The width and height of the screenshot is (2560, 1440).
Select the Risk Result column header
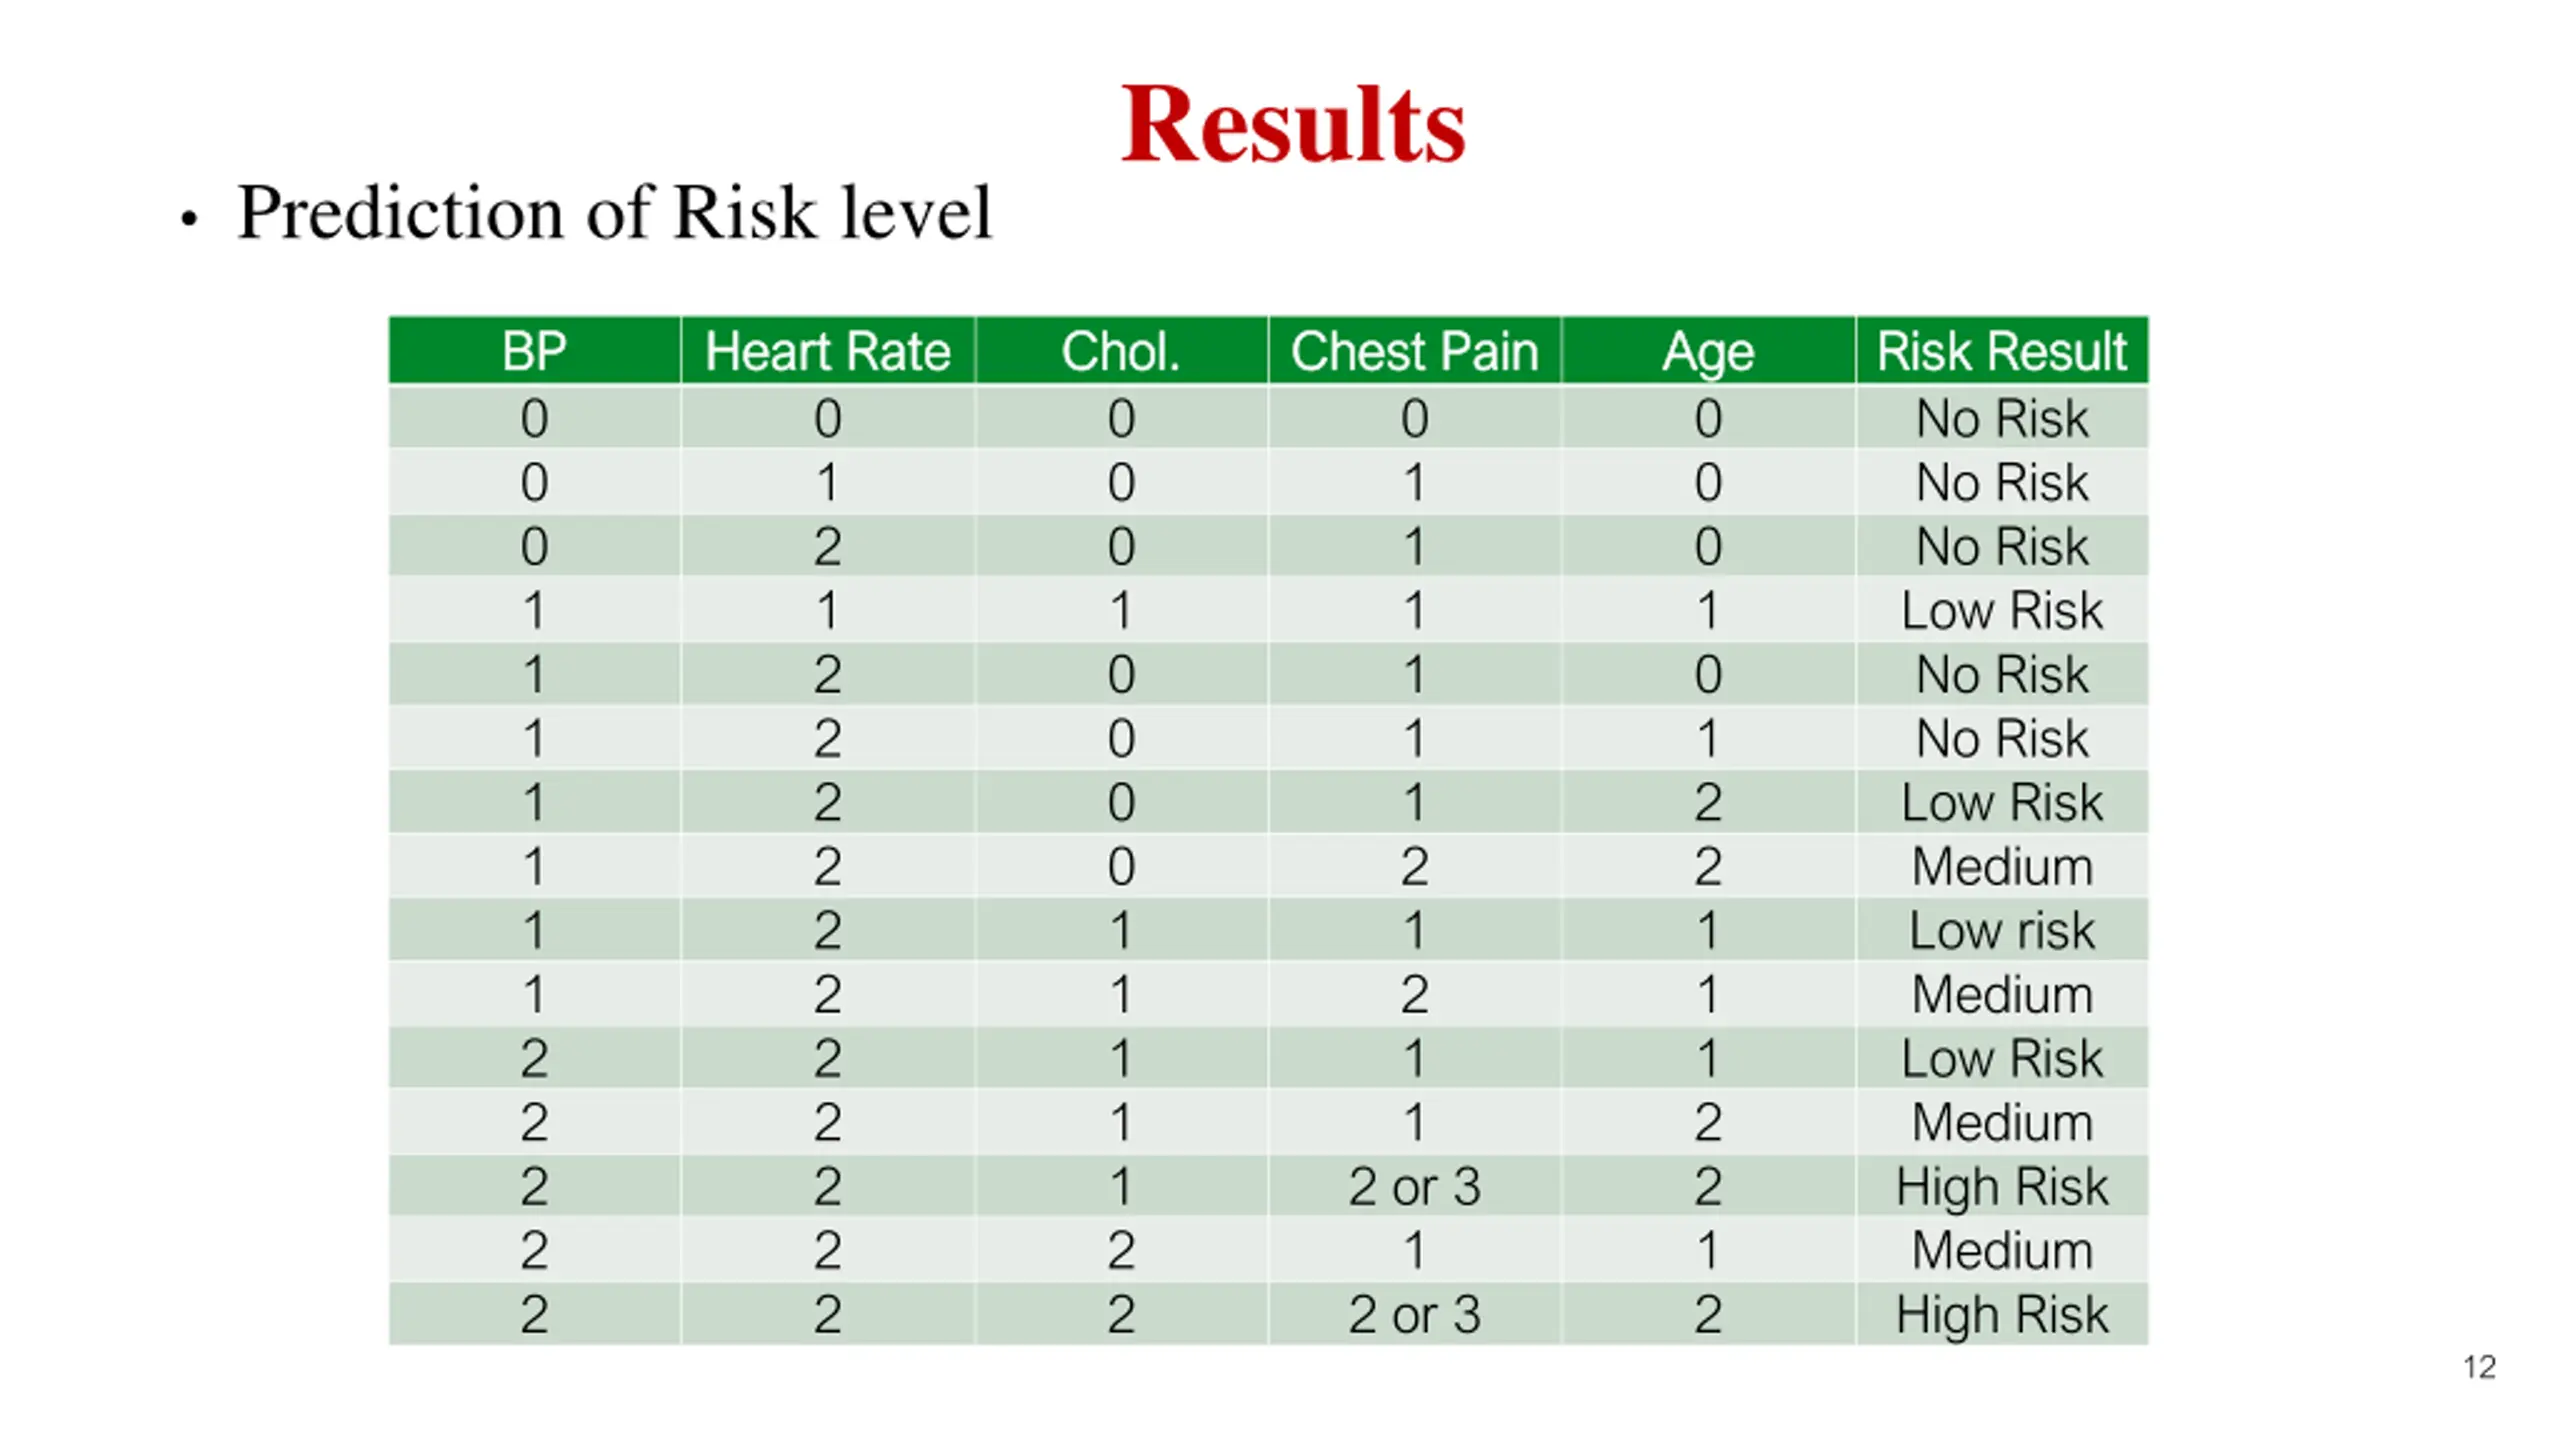click(2002, 350)
